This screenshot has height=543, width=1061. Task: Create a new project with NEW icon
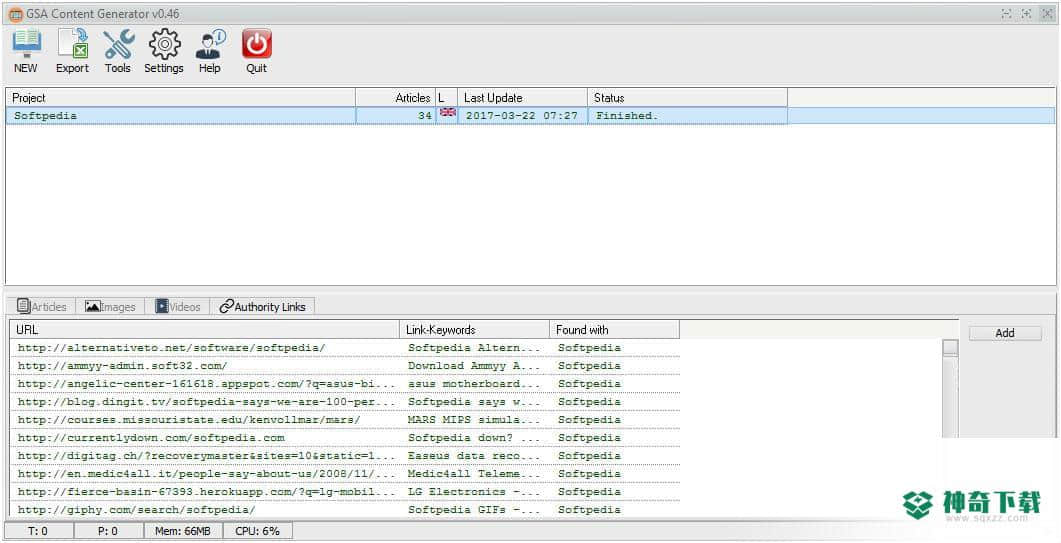click(x=26, y=51)
